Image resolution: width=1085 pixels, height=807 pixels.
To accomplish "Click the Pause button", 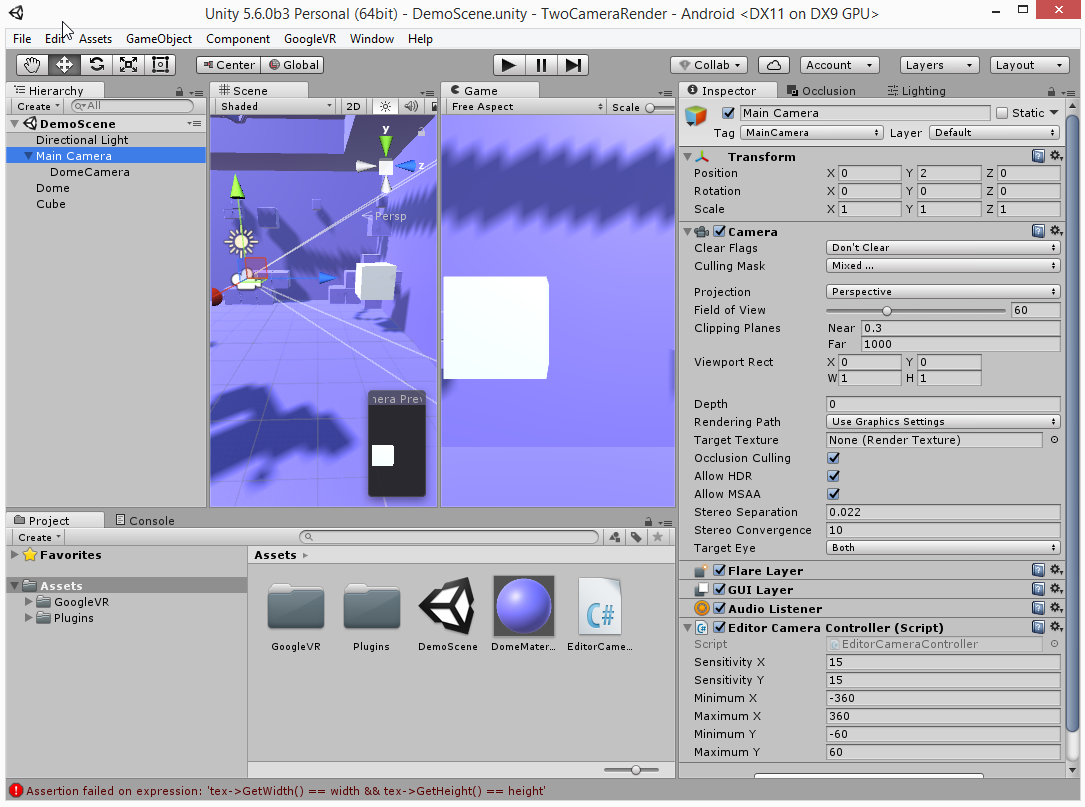I will pyautogui.click(x=541, y=65).
